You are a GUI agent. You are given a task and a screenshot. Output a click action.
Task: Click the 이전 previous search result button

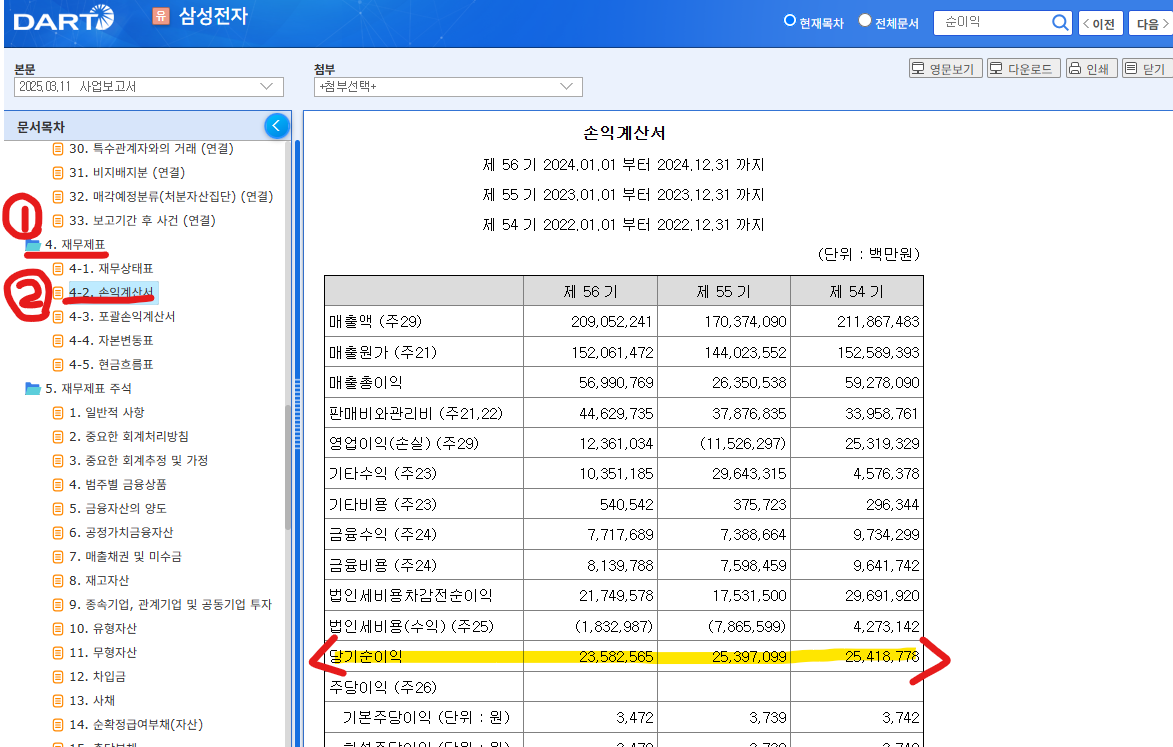coord(1100,22)
